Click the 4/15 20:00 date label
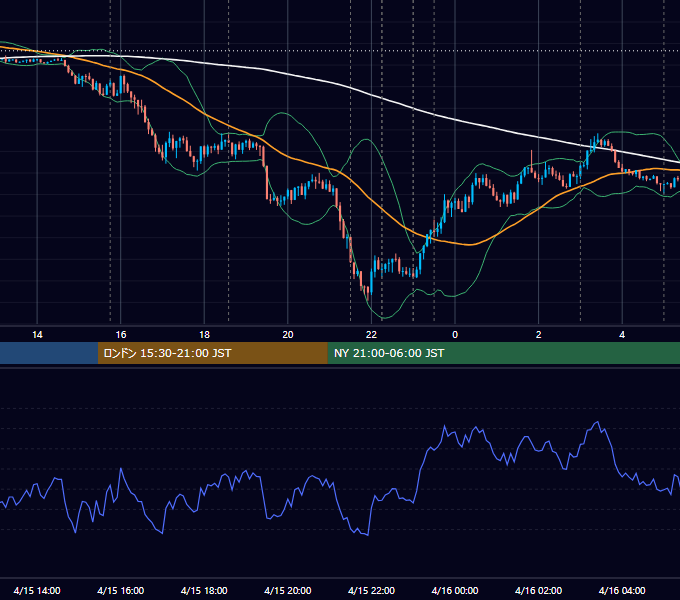The height and width of the screenshot is (600, 680). click(288, 590)
